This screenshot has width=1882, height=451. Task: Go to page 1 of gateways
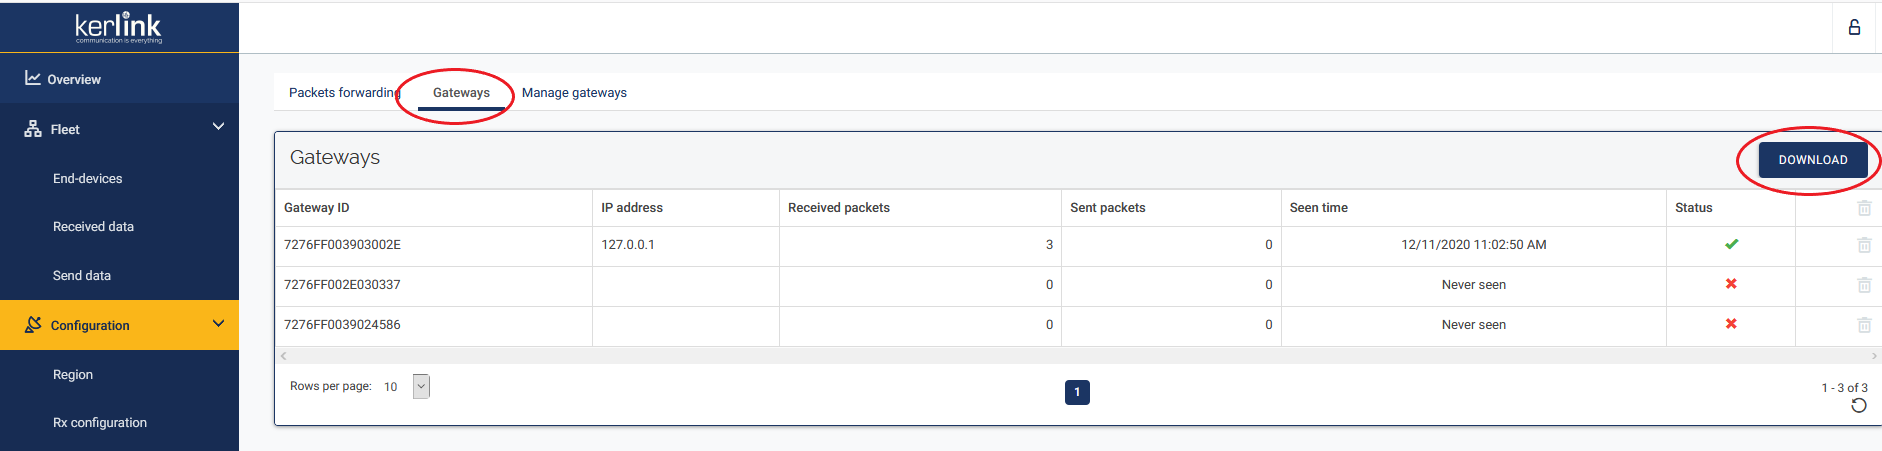click(x=1077, y=392)
